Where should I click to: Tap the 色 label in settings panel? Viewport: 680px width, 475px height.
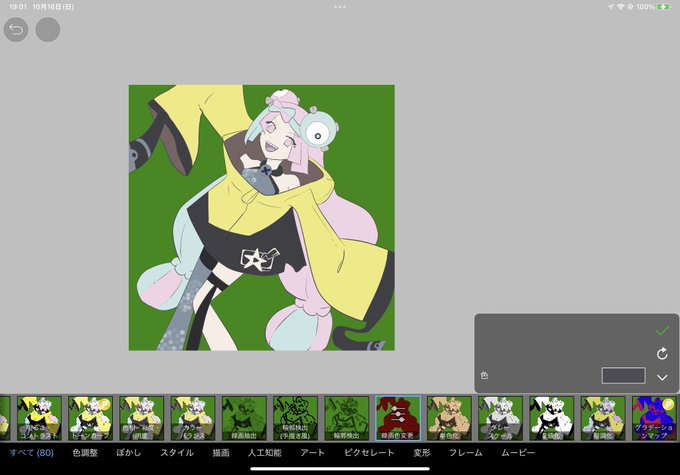(x=484, y=375)
